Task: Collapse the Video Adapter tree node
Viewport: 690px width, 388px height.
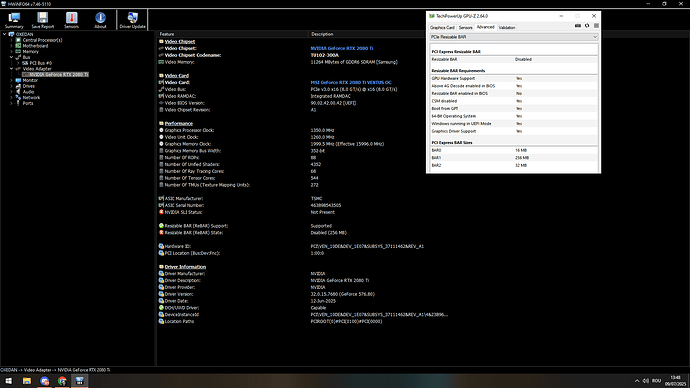Action: tap(11, 69)
